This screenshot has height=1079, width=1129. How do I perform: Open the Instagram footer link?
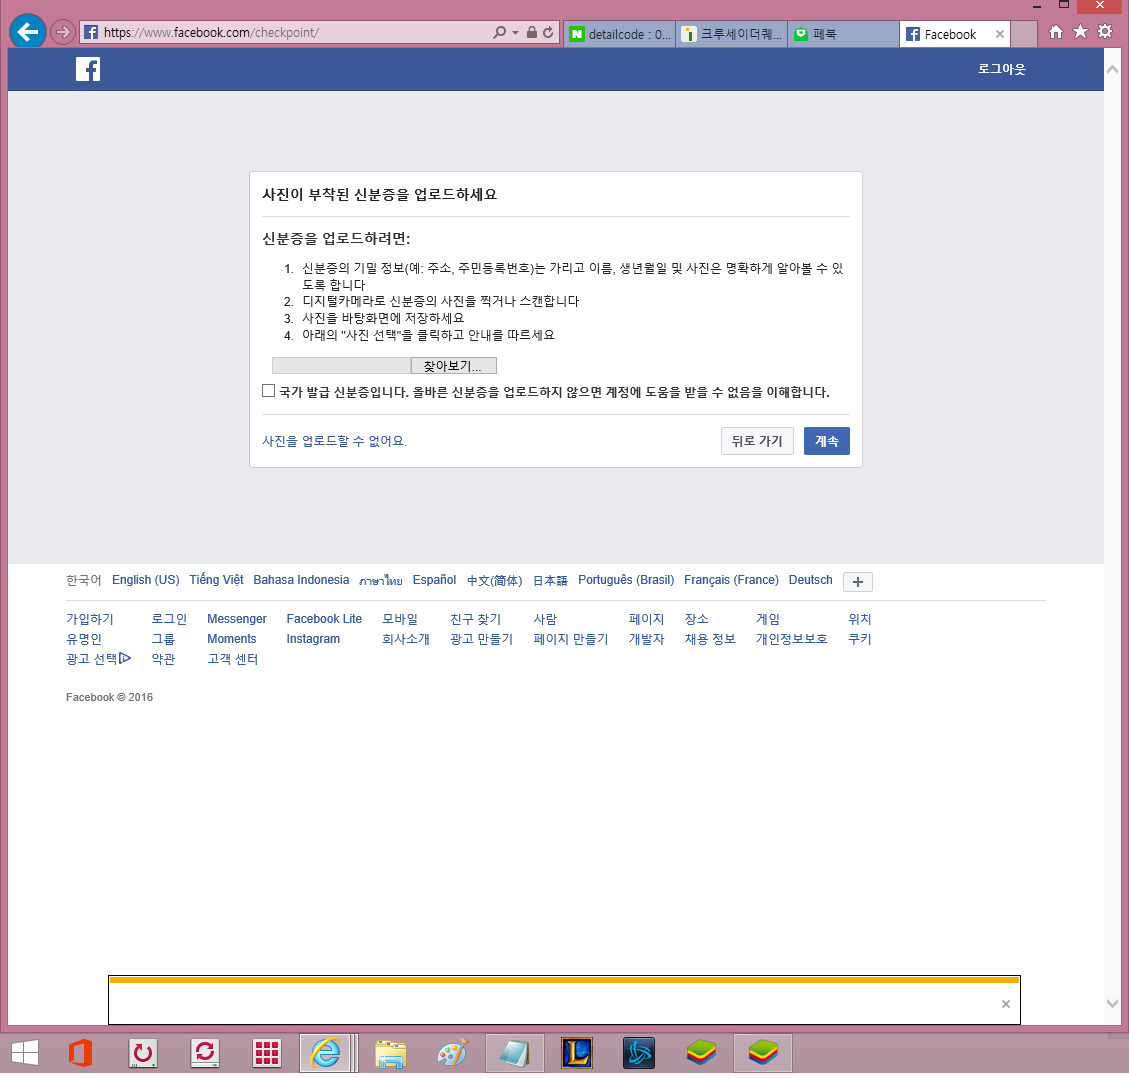tap(313, 640)
